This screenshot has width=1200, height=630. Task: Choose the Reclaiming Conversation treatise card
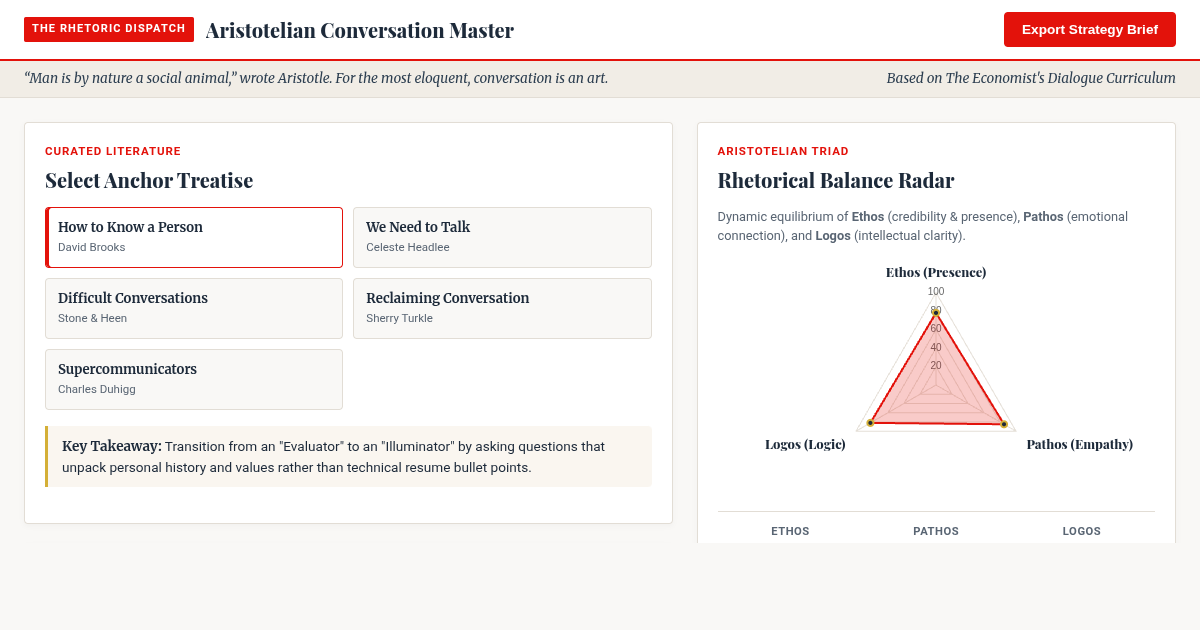click(x=502, y=308)
